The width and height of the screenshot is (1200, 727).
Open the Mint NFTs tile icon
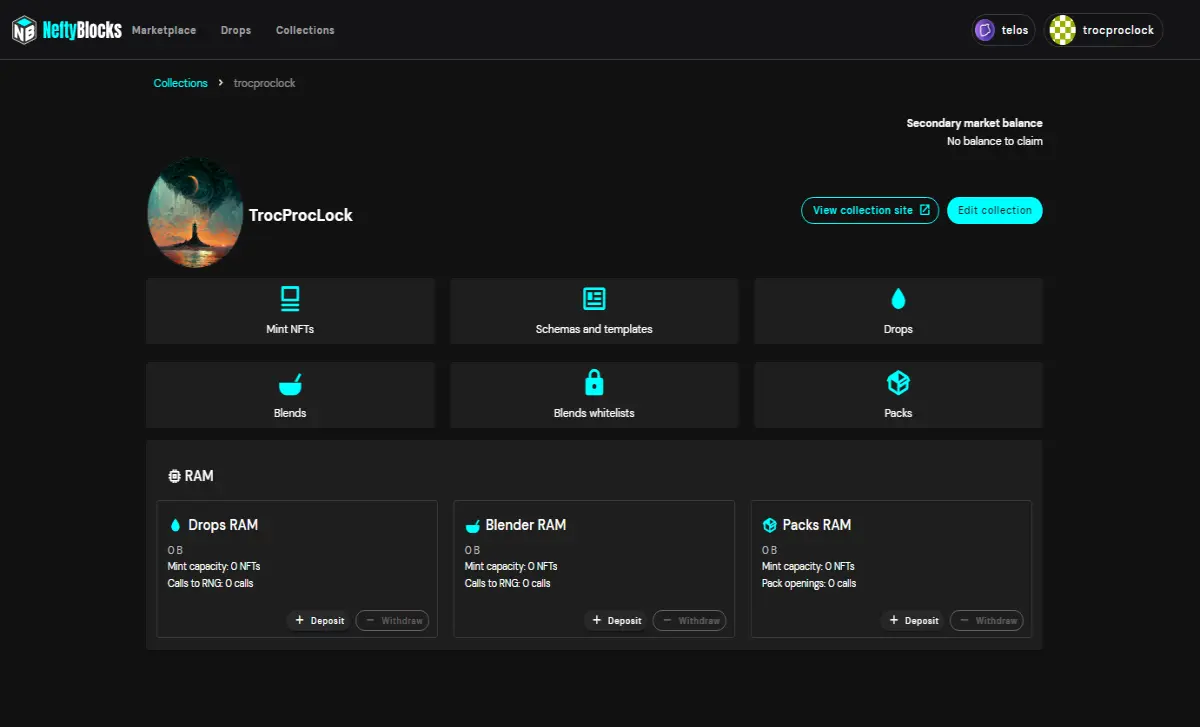pos(290,298)
